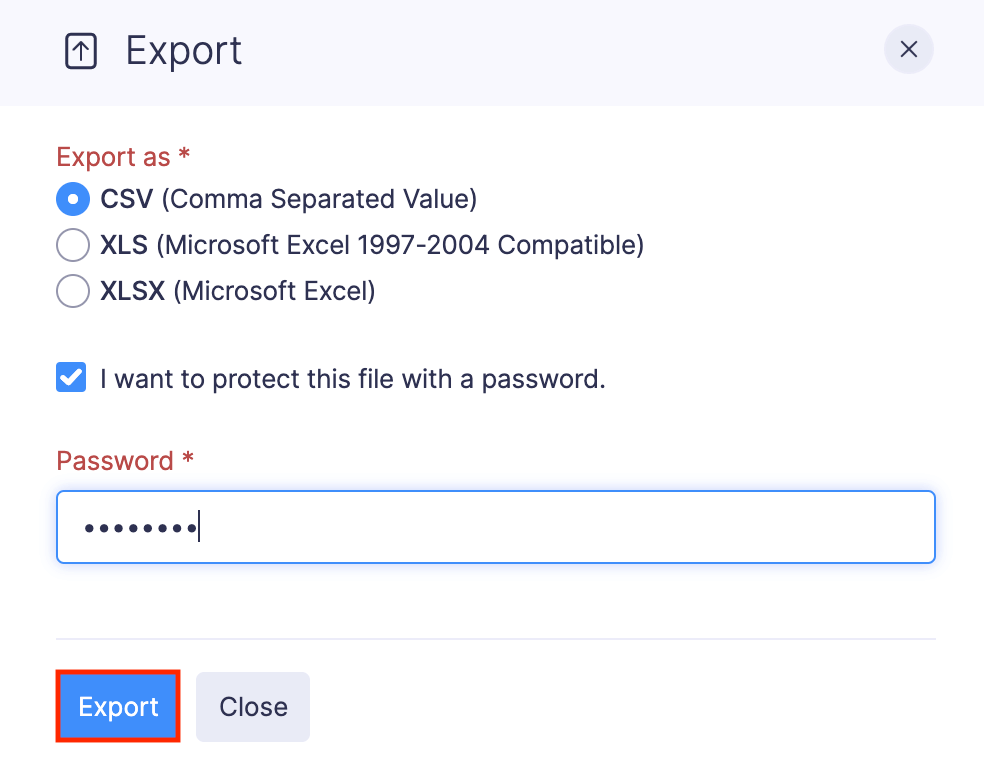Select the XLS (Microsoft Excel 1997-2004 Compatible) option

point(72,245)
